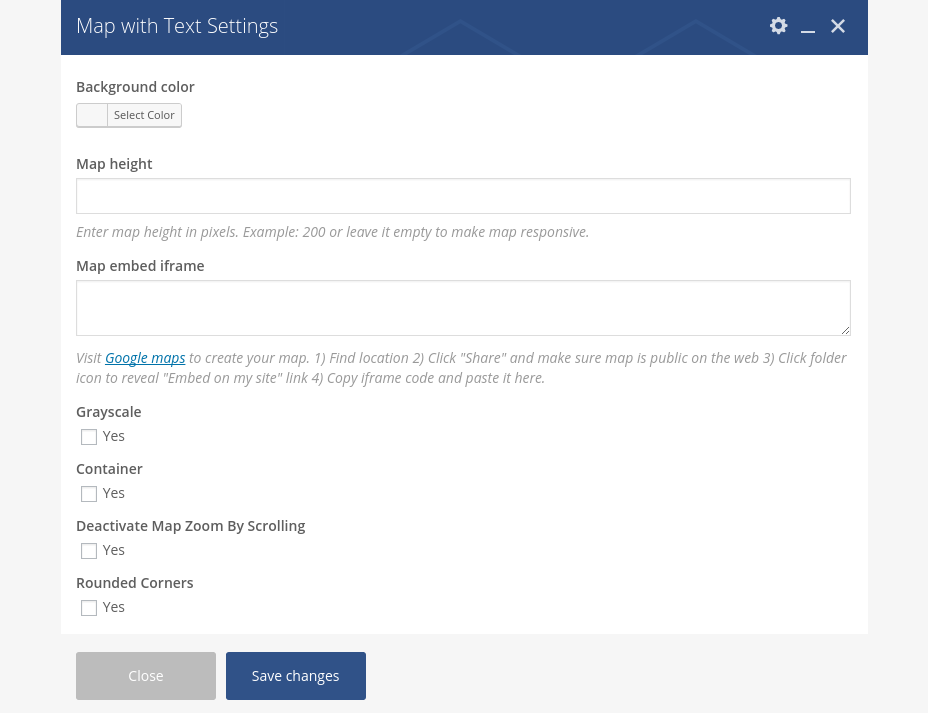Select Yes label under Deactivate Map Zoom
928x713 pixels.
click(x=114, y=551)
